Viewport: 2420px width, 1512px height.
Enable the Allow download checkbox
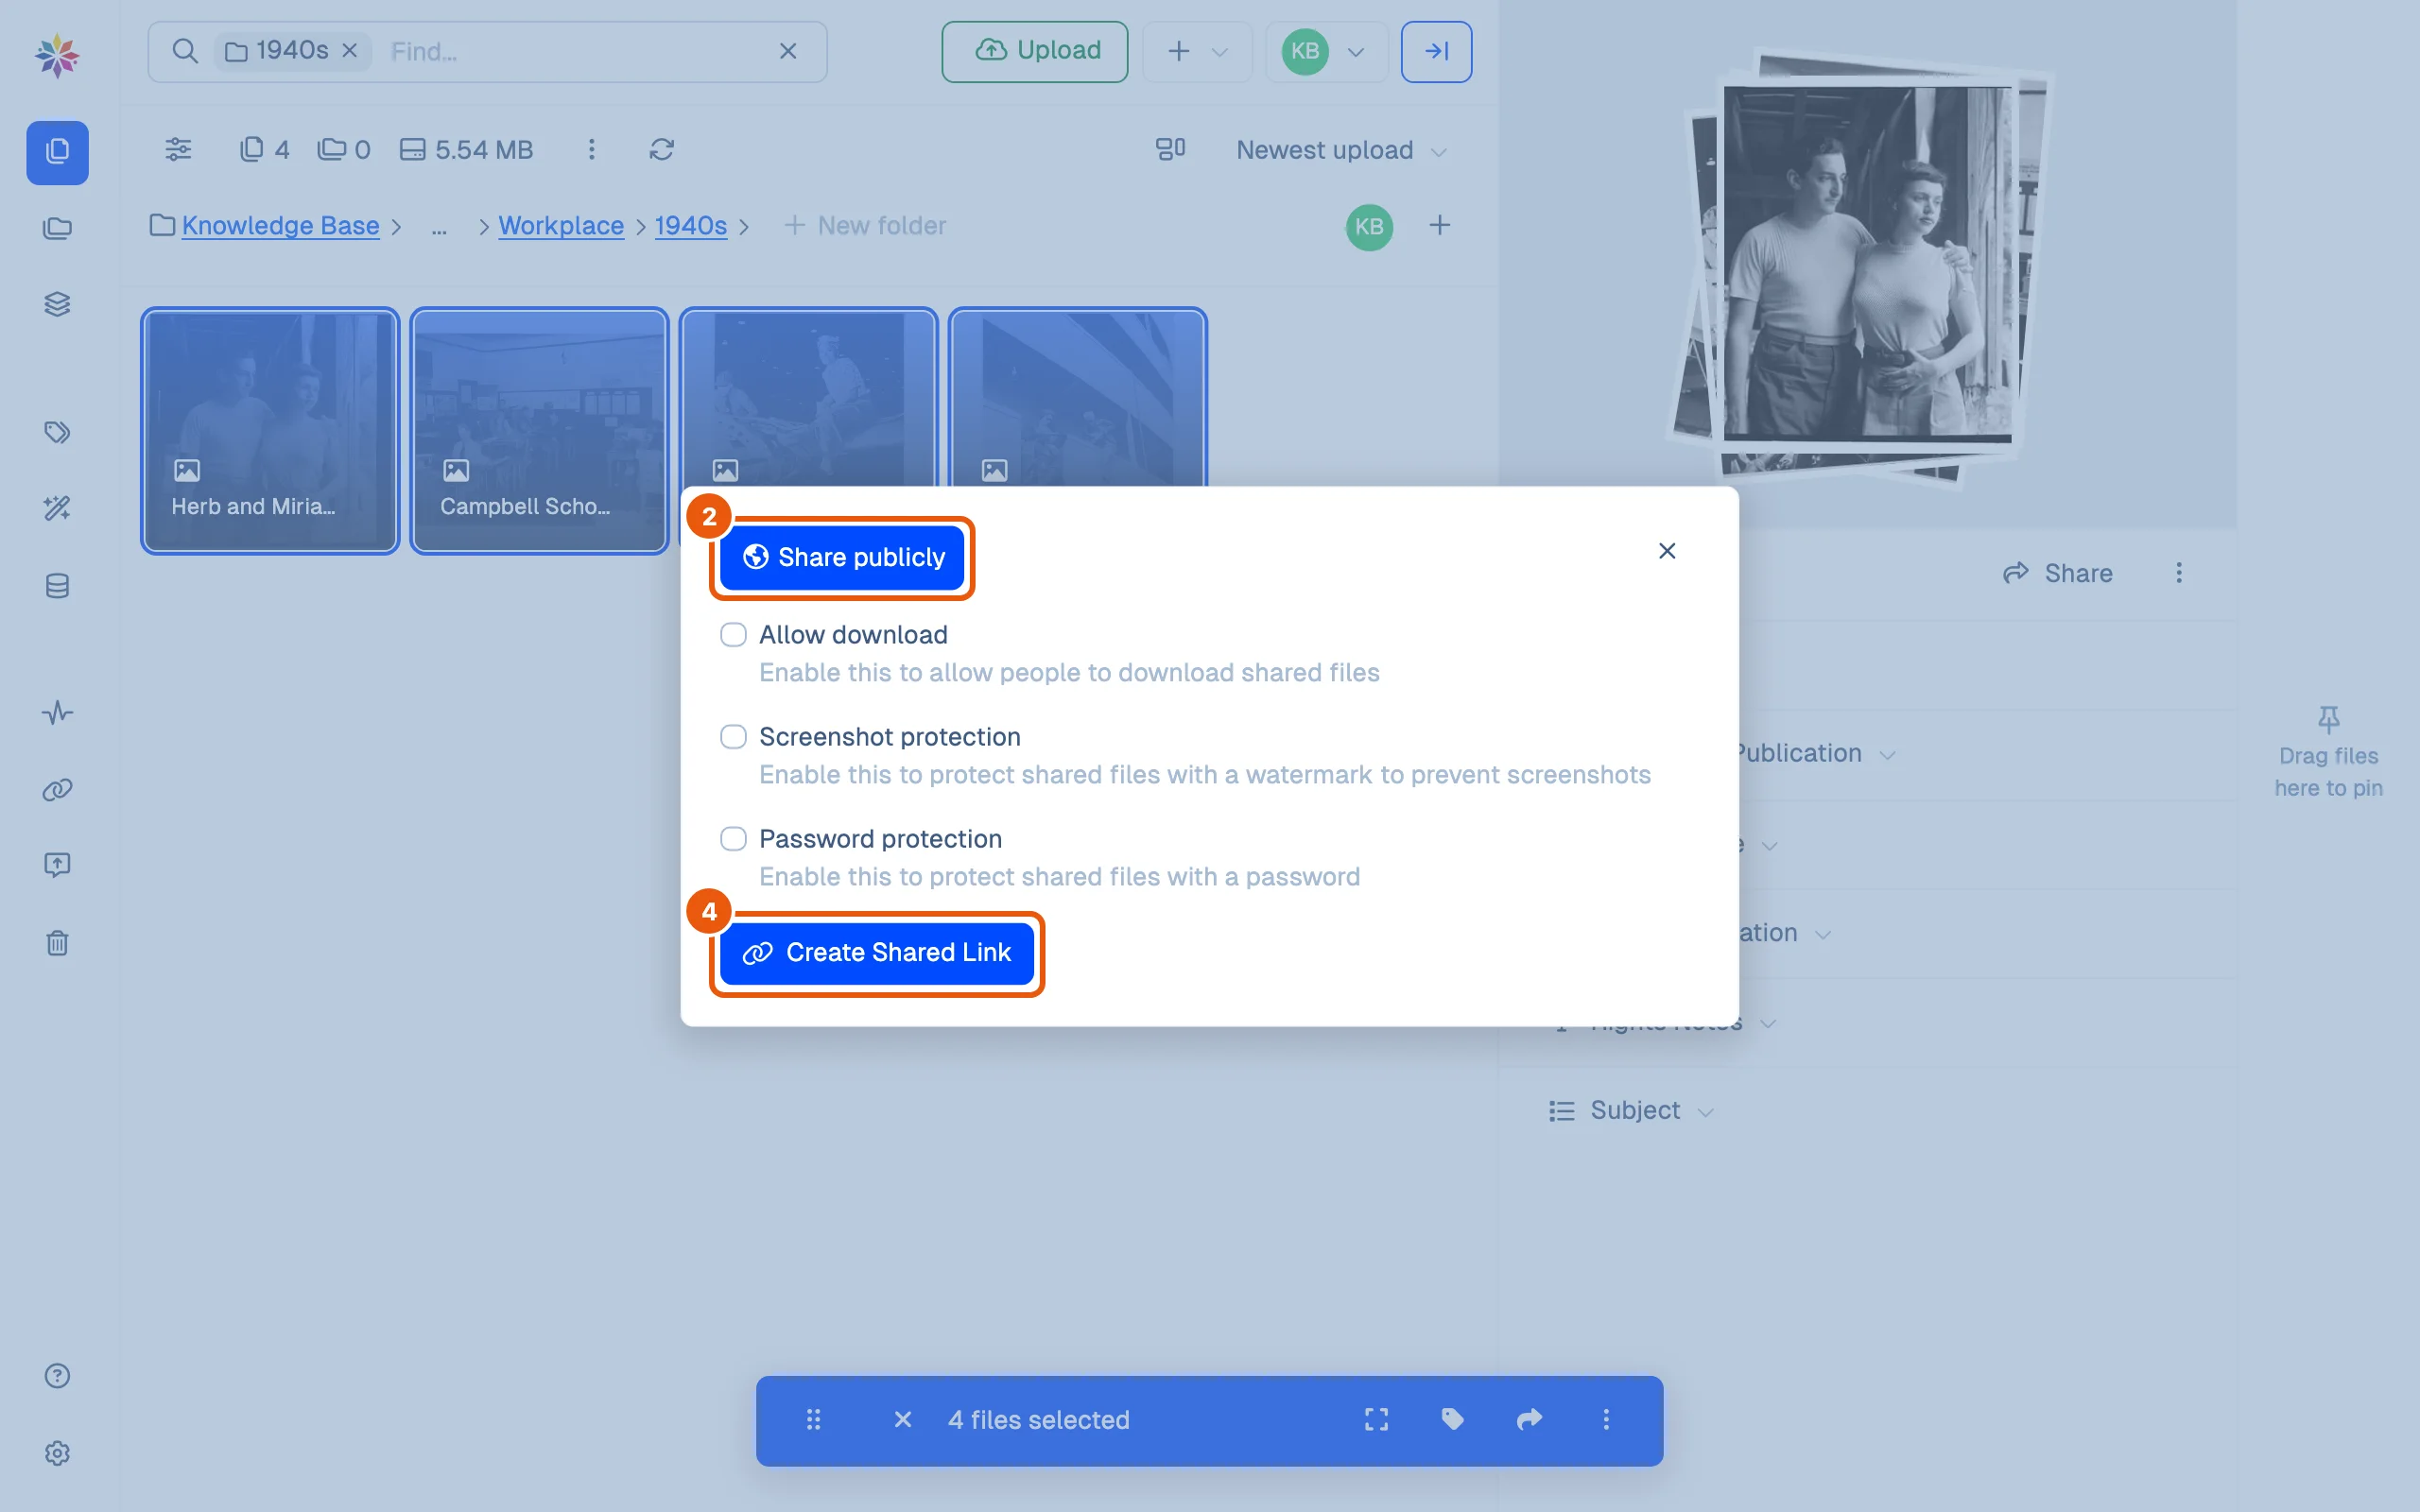tap(733, 635)
